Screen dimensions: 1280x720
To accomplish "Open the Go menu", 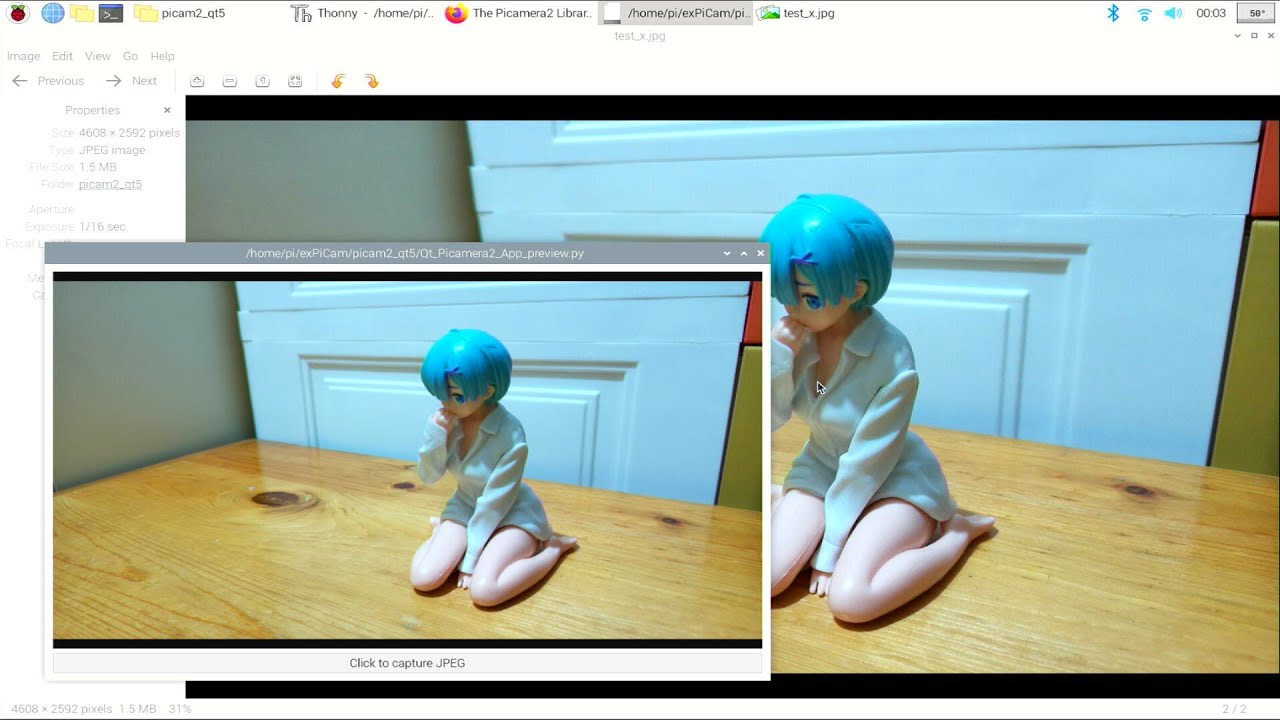I will point(130,56).
